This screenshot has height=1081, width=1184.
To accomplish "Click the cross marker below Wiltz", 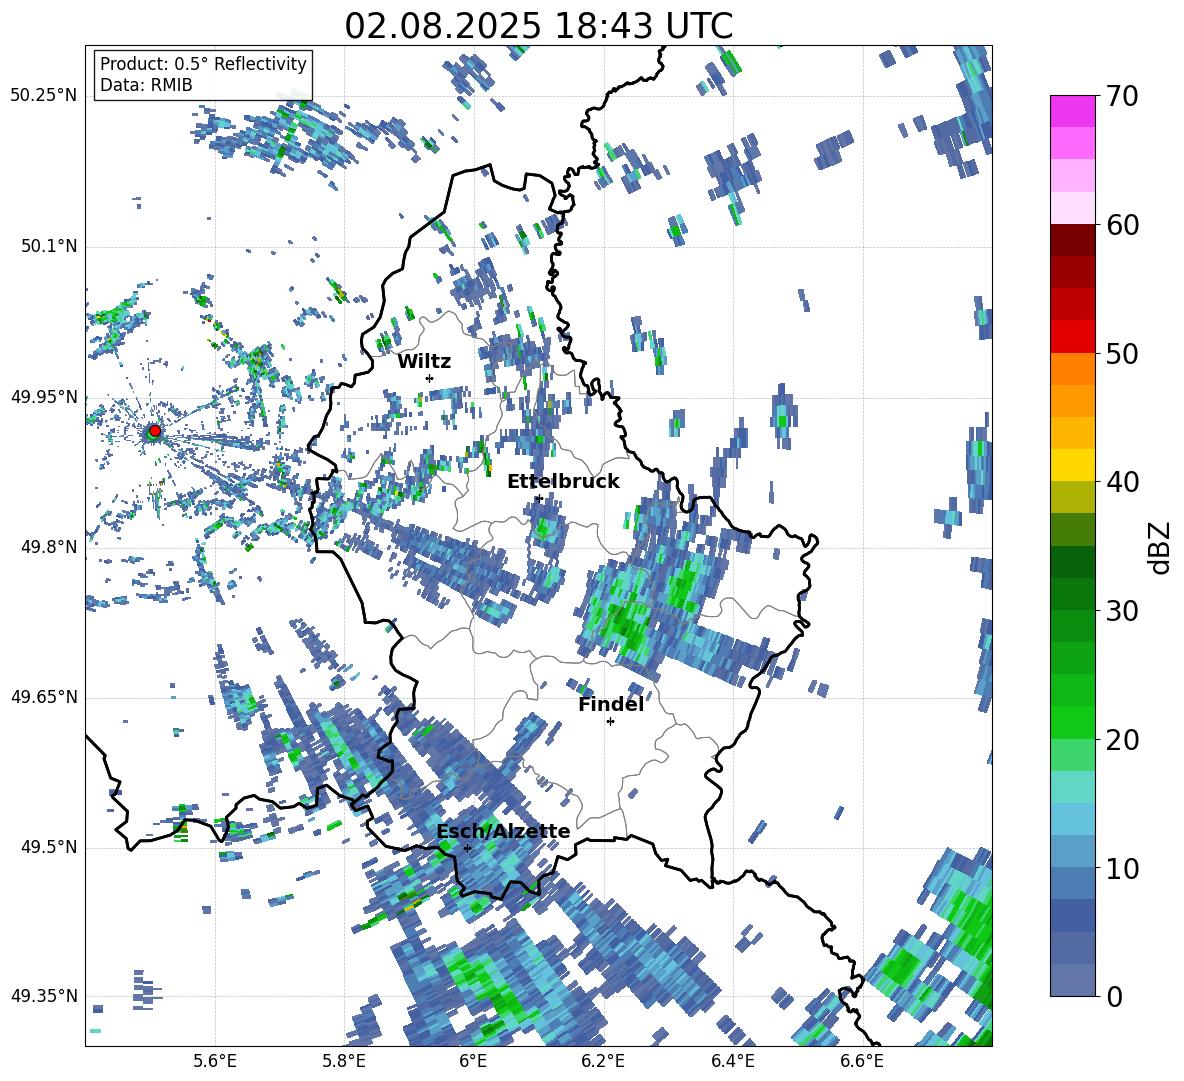I will pos(430,378).
